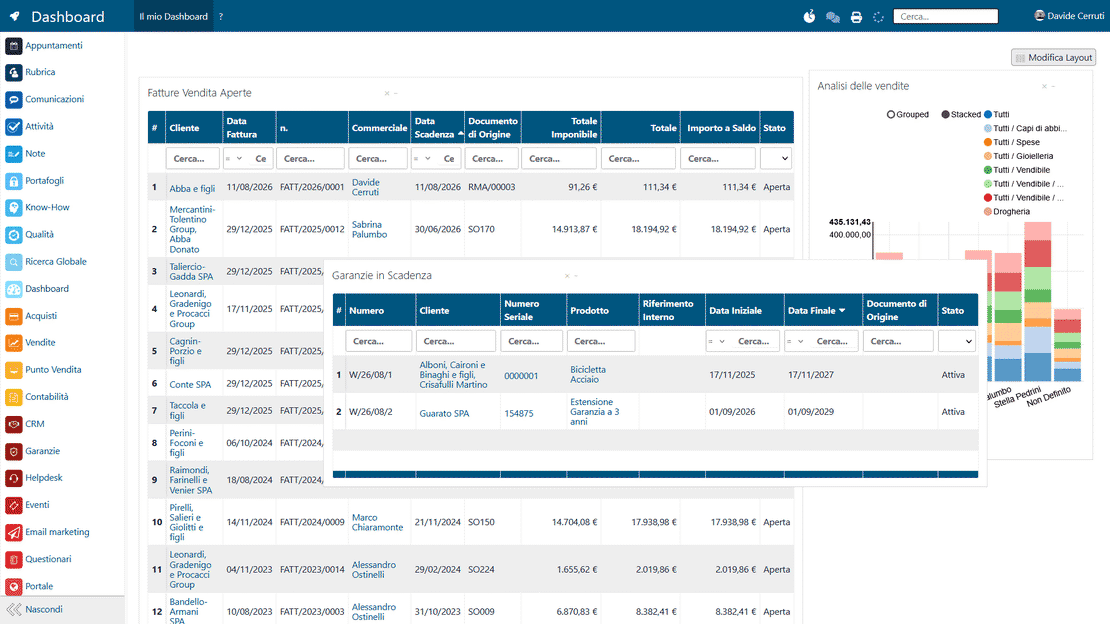This screenshot has width=1110, height=624.
Task: Open the Note sidebar icon
Action: tap(13, 154)
